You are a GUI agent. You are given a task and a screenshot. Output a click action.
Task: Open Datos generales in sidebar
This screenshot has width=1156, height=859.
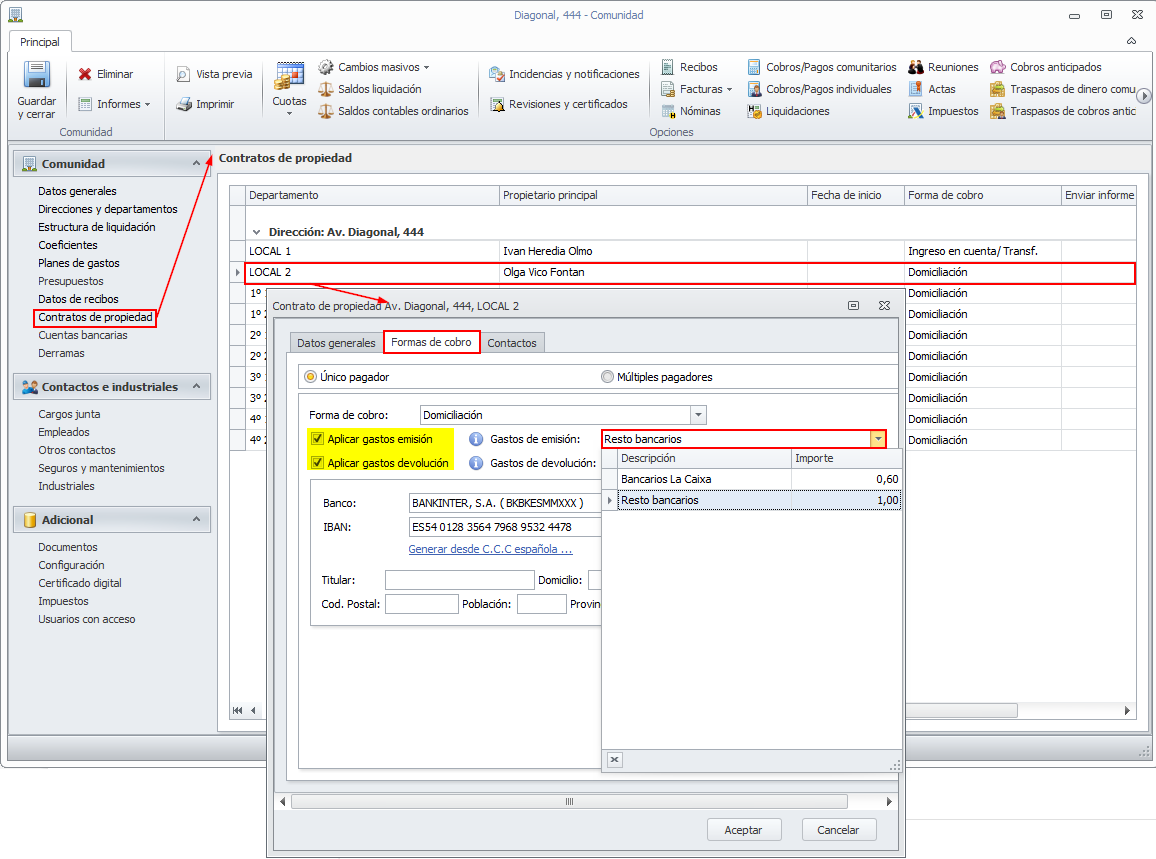click(77, 191)
